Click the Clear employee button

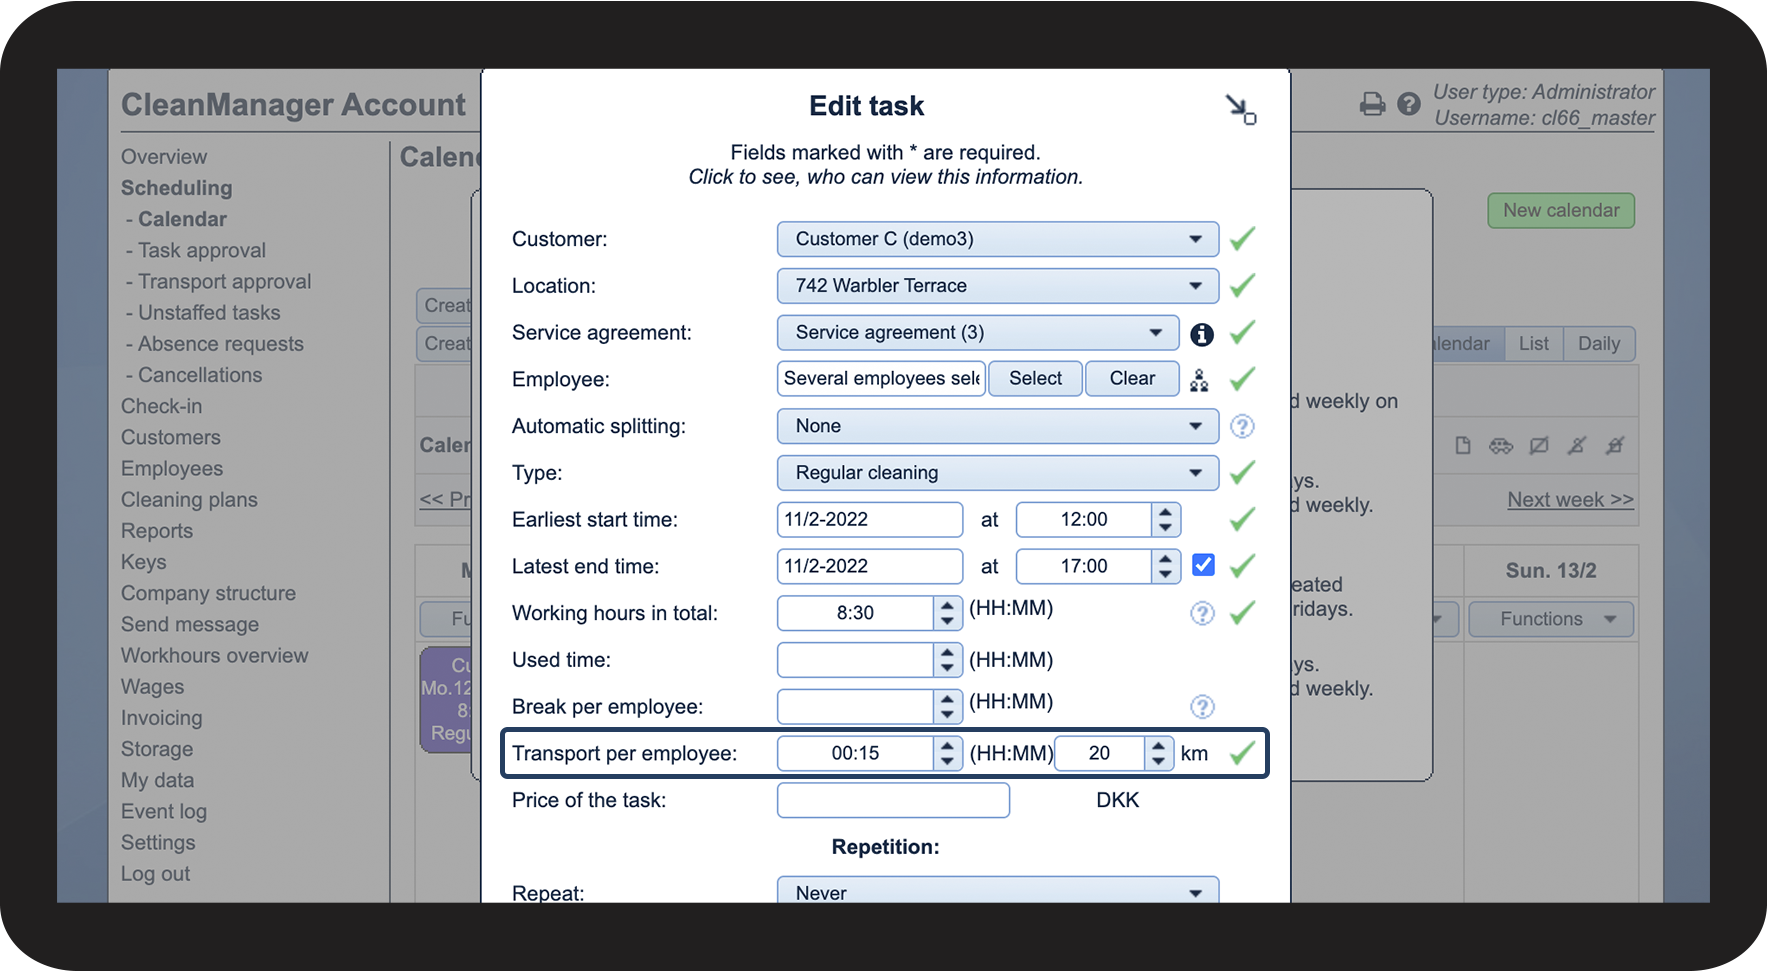pos(1132,379)
